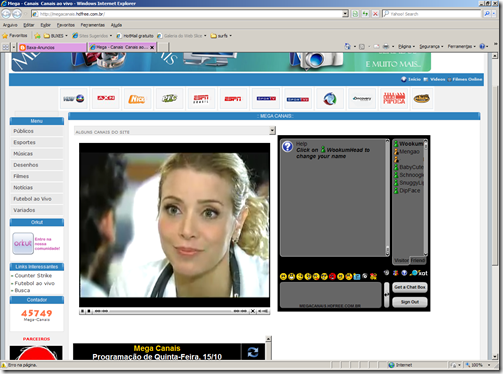Open the Segurança toolbar menu

[x=431, y=46]
